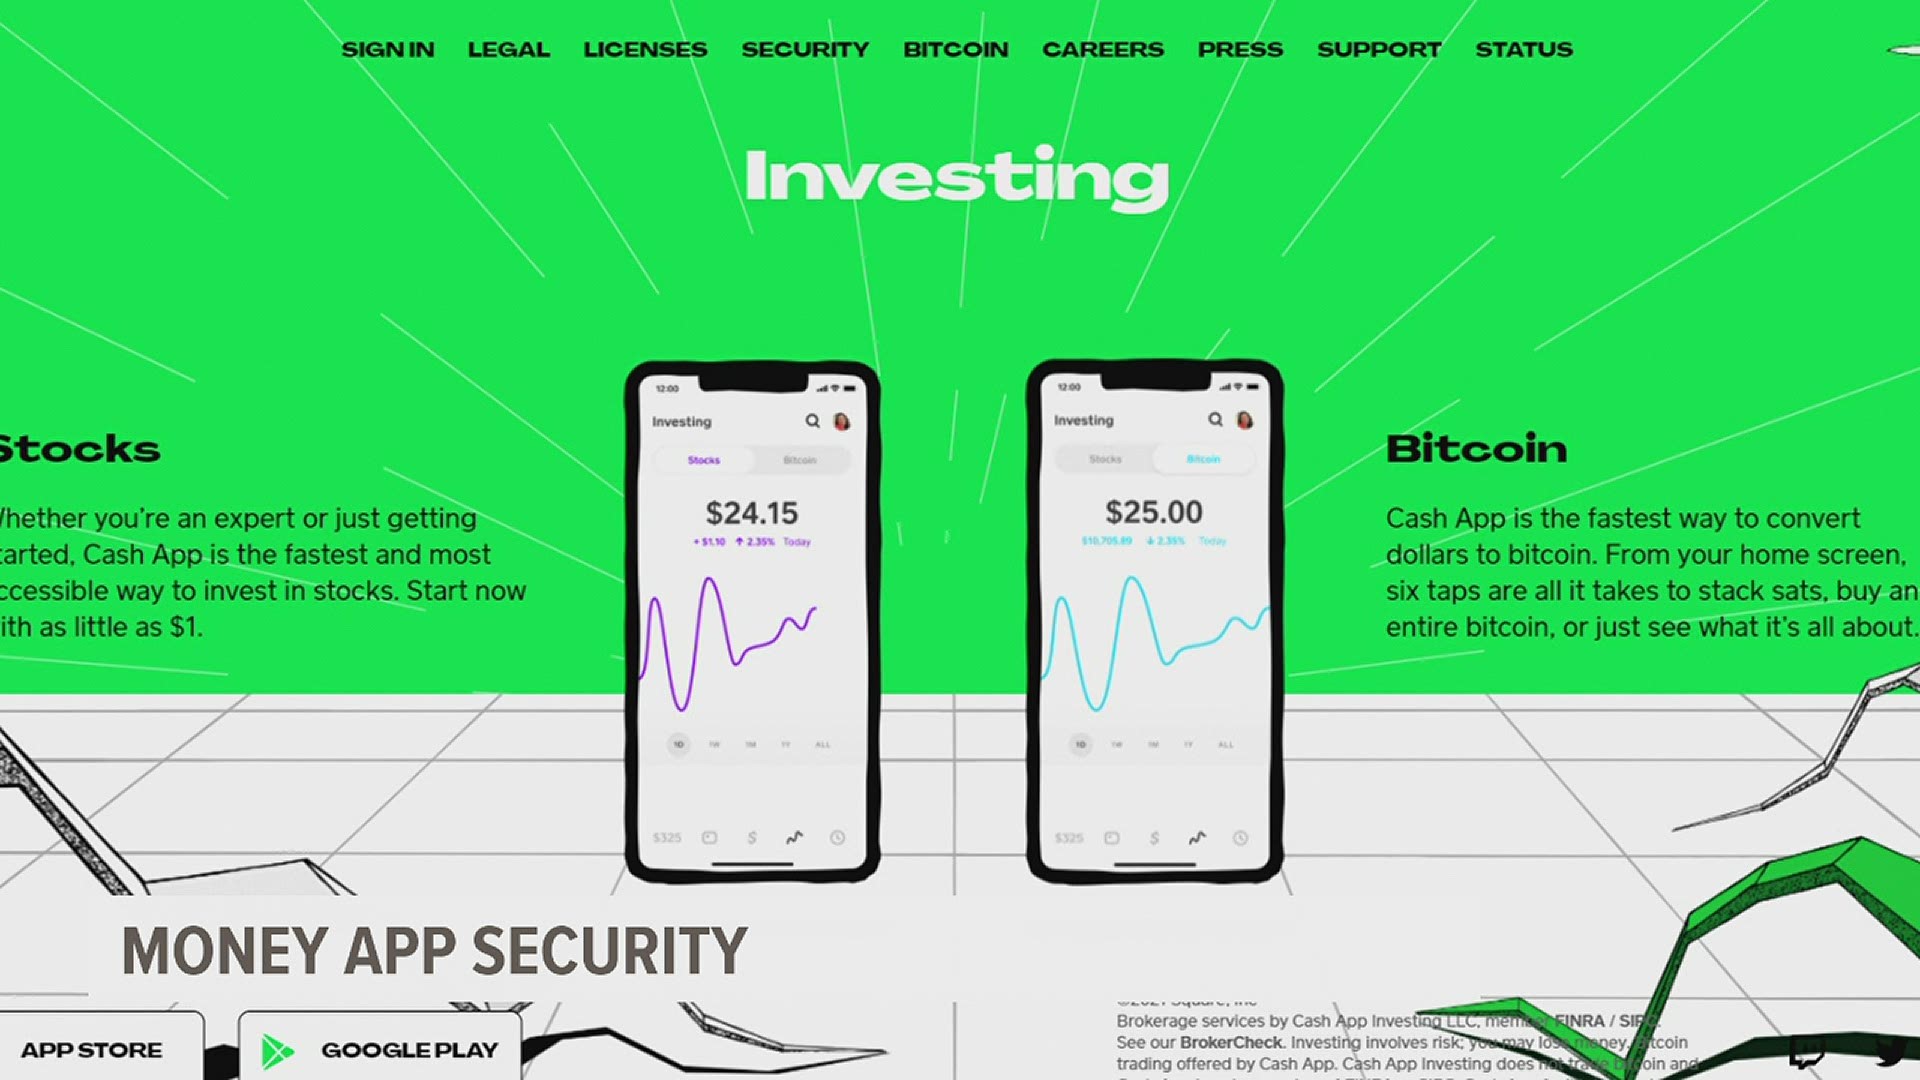Open the SUPPORT menu item
The height and width of the screenshot is (1080, 1920).
pyautogui.click(x=1379, y=50)
